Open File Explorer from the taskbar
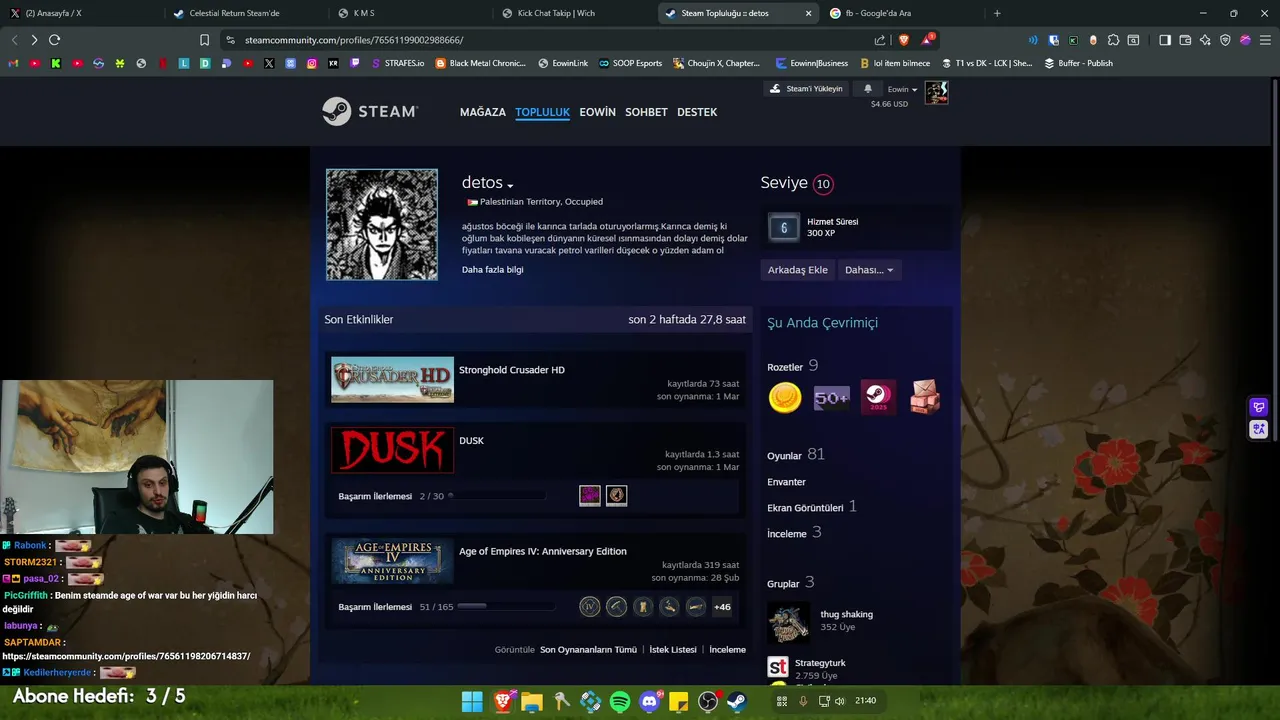Viewport: 1280px width, 720px height. (532, 702)
